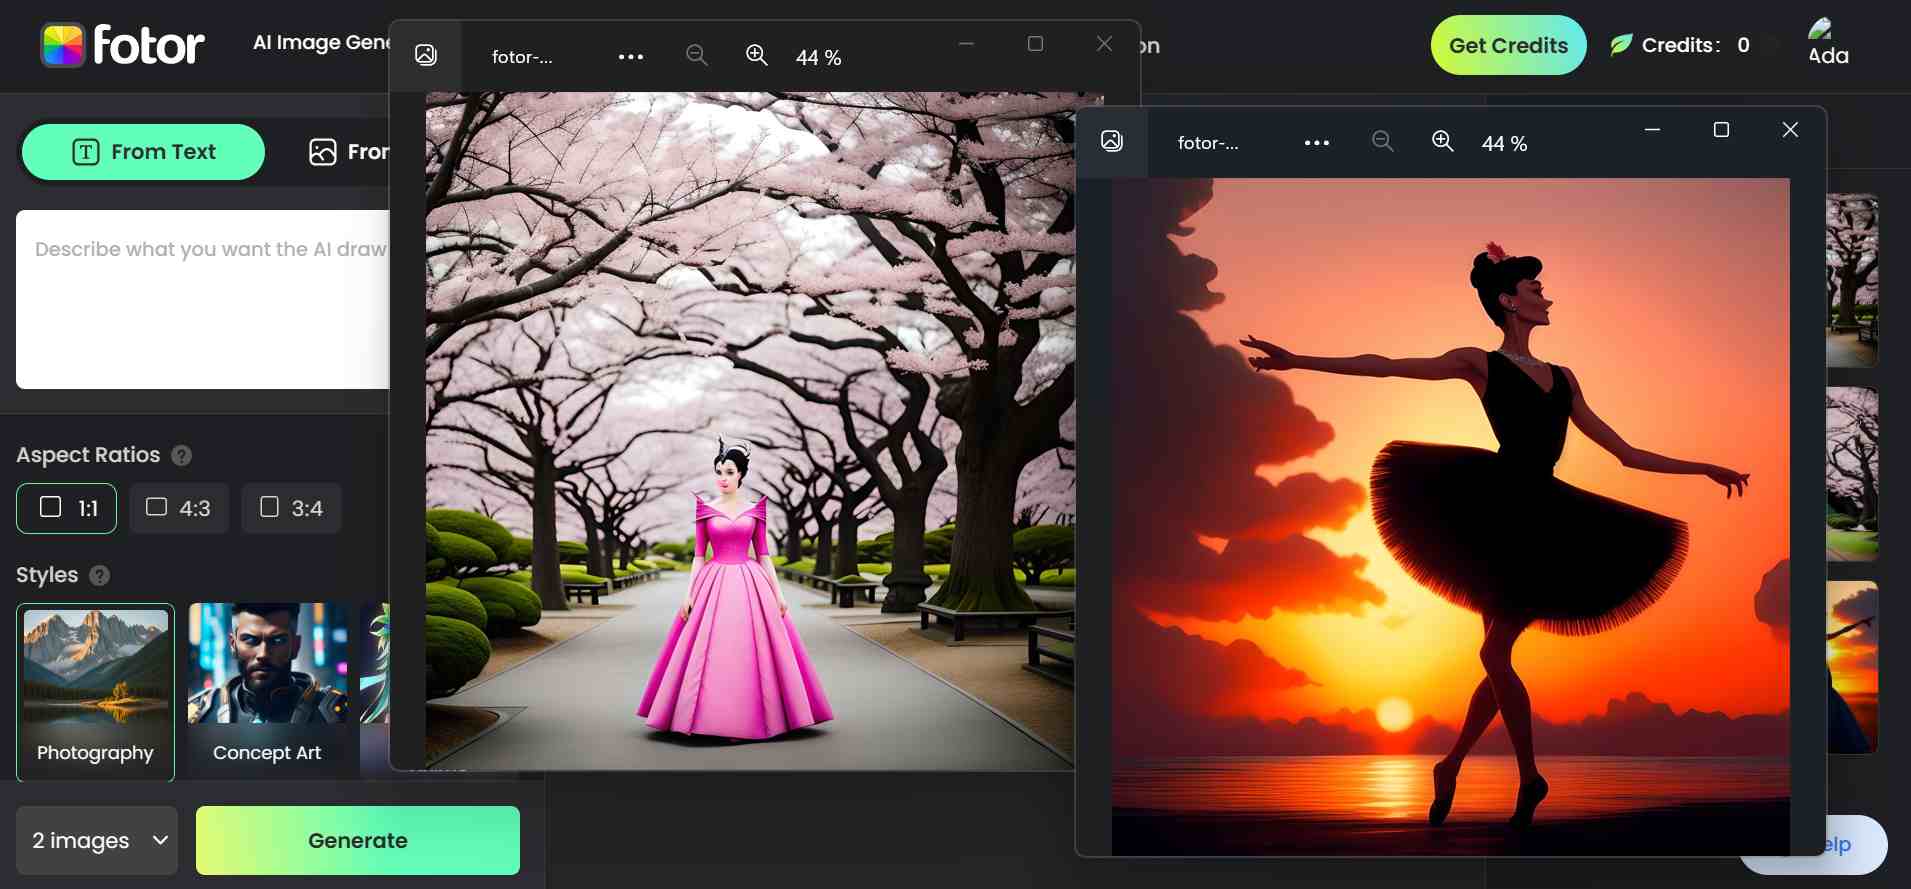This screenshot has width=1911, height=889.
Task: Switch to the From Text tab
Action: coord(143,152)
